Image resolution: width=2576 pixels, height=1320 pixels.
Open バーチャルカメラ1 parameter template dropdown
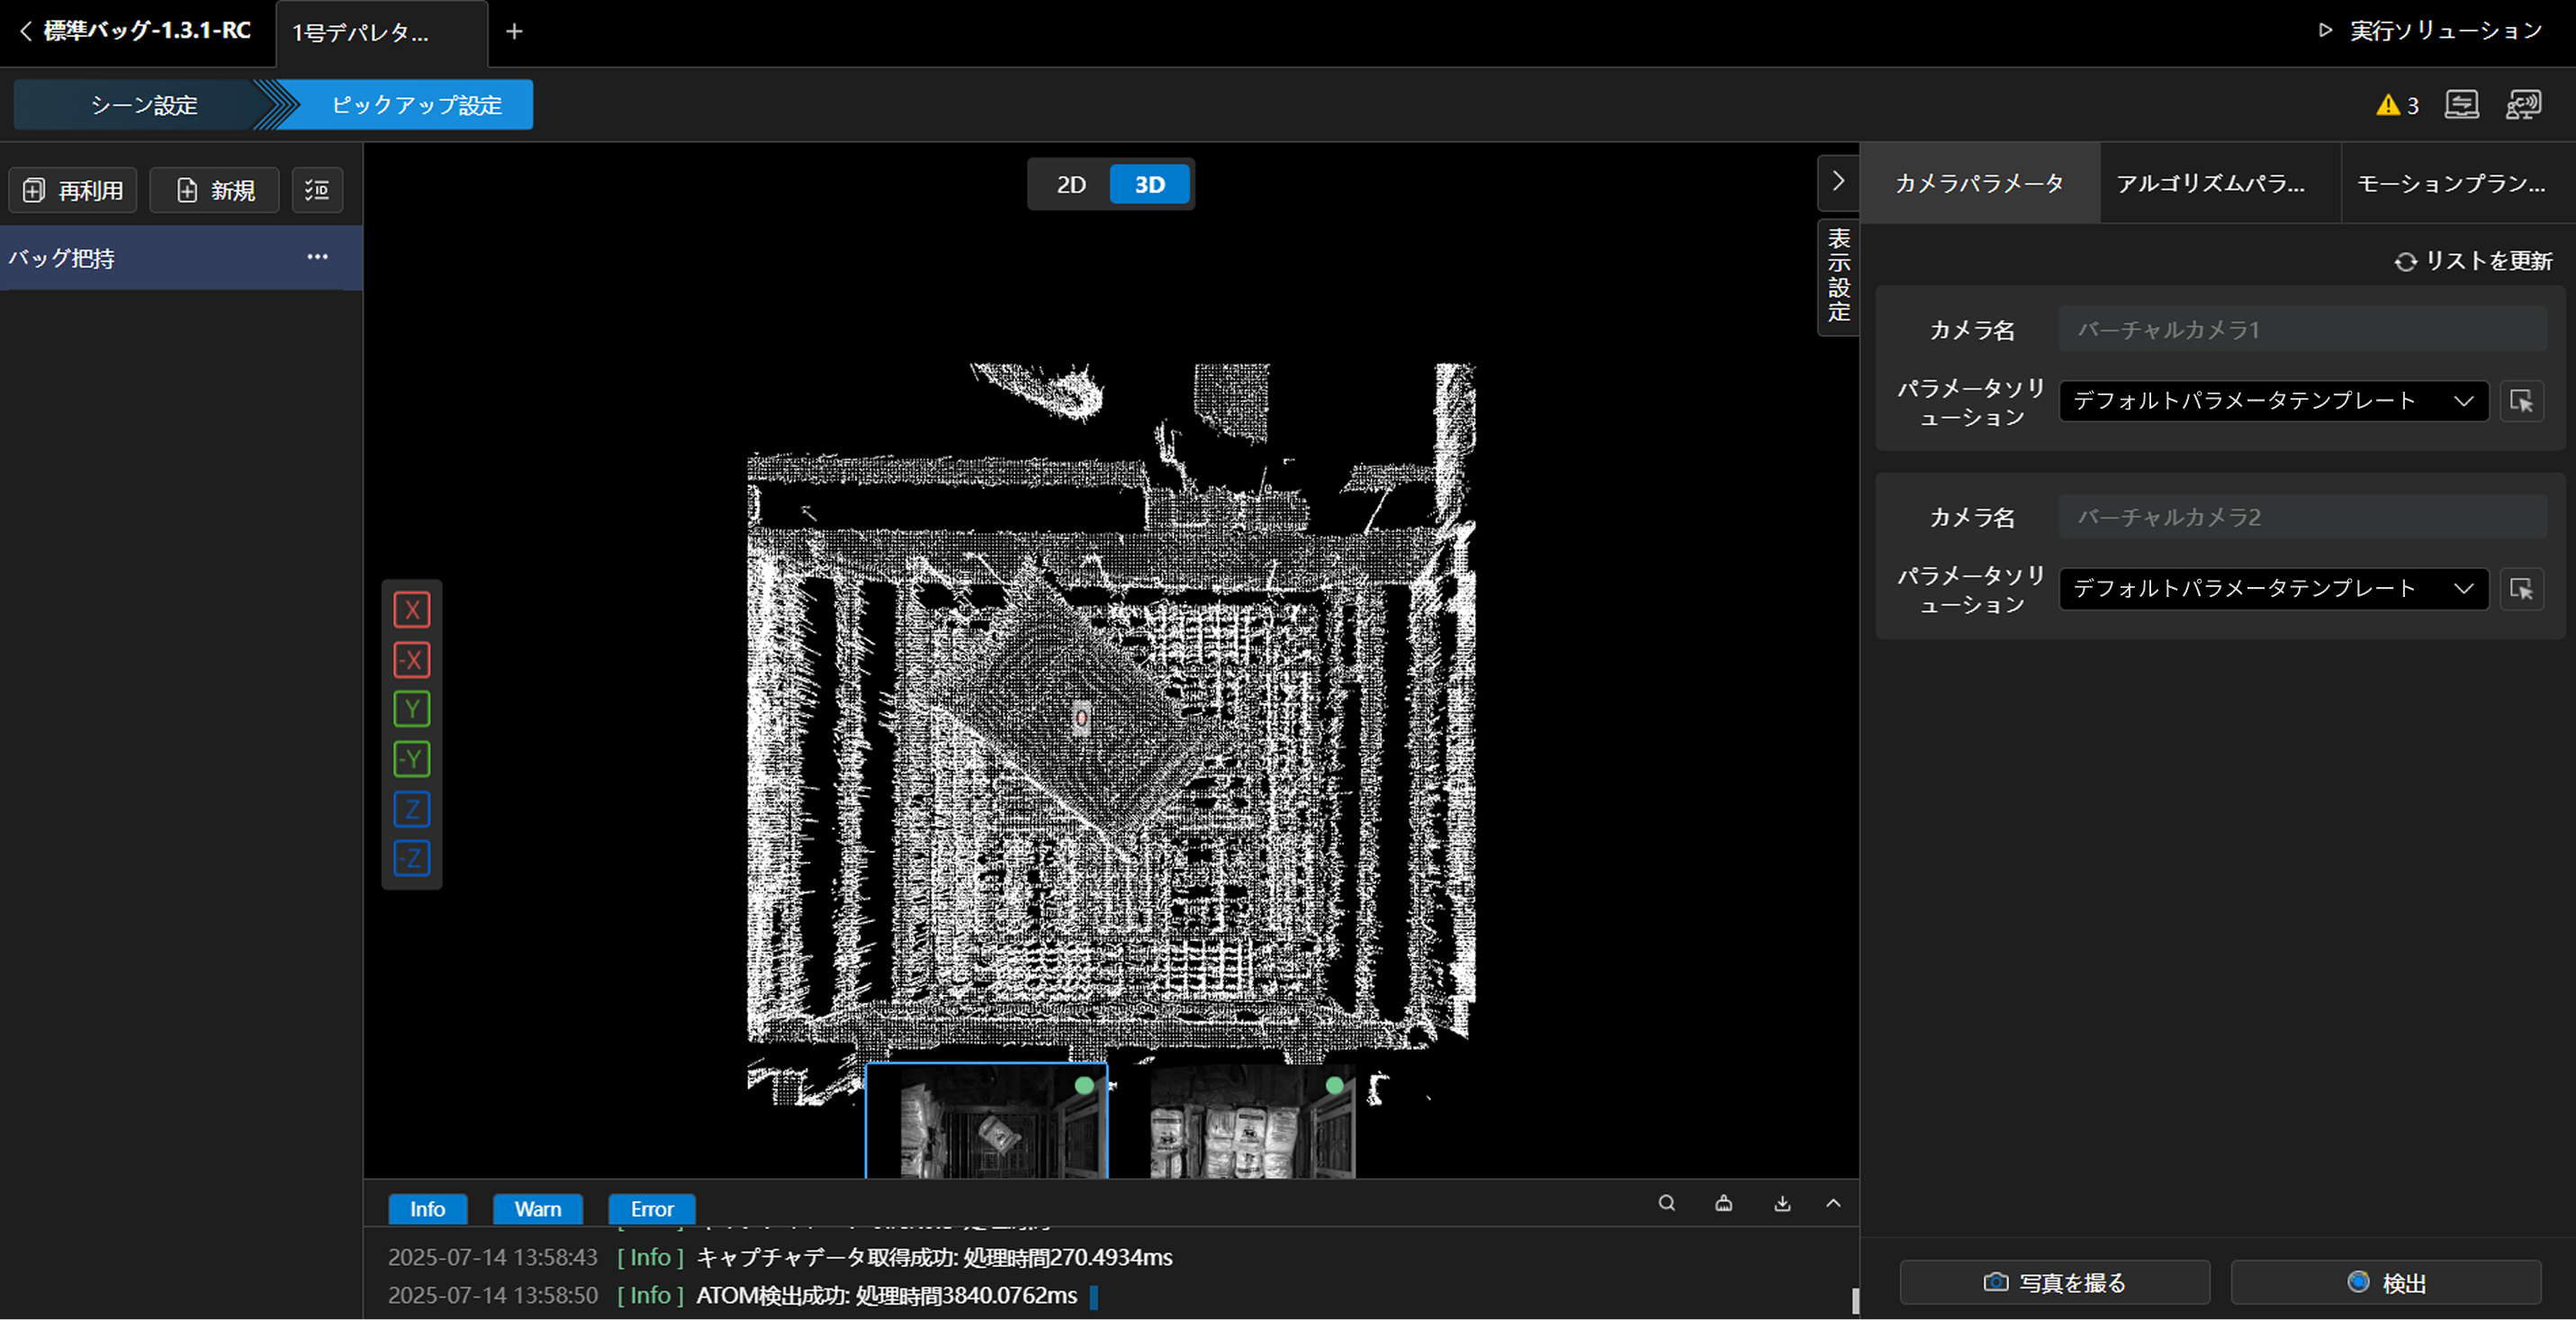[x=2272, y=401]
